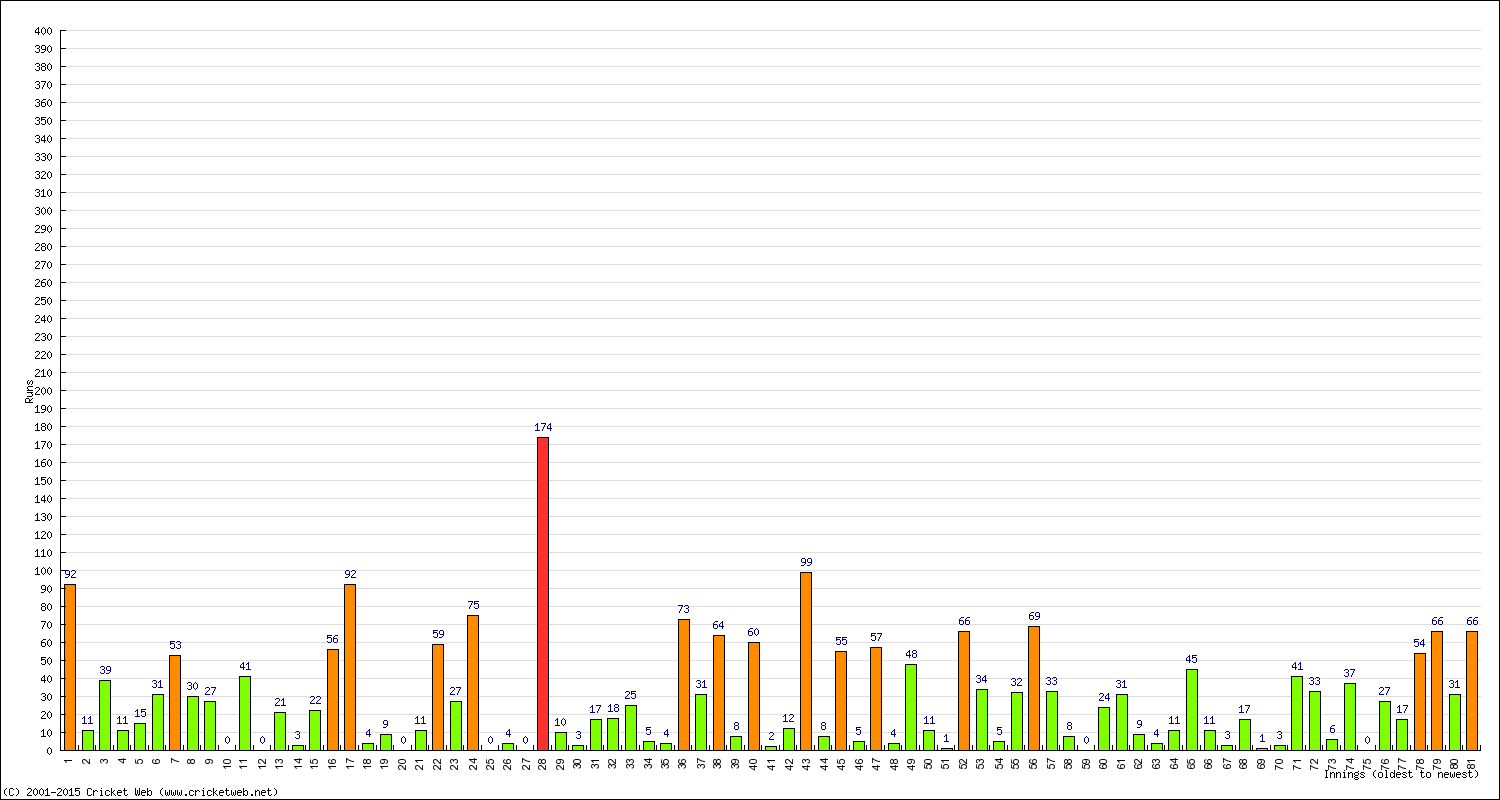This screenshot has height=800, width=1500.
Task: Select the '100' y-axis tick label
Action: pos(43,571)
